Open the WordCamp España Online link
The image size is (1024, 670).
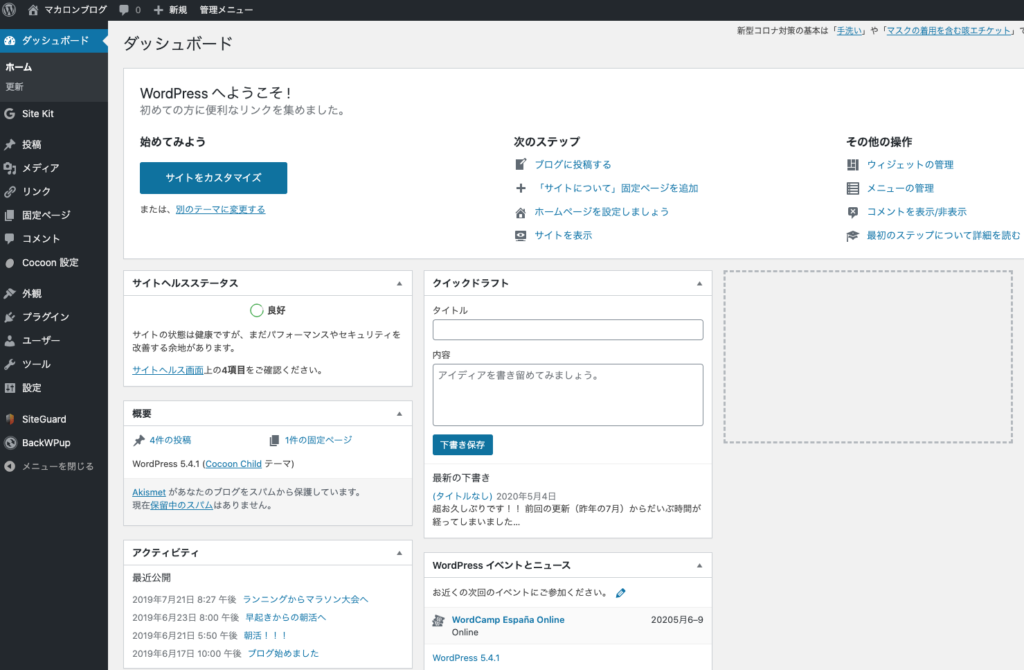tap(508, 620)
